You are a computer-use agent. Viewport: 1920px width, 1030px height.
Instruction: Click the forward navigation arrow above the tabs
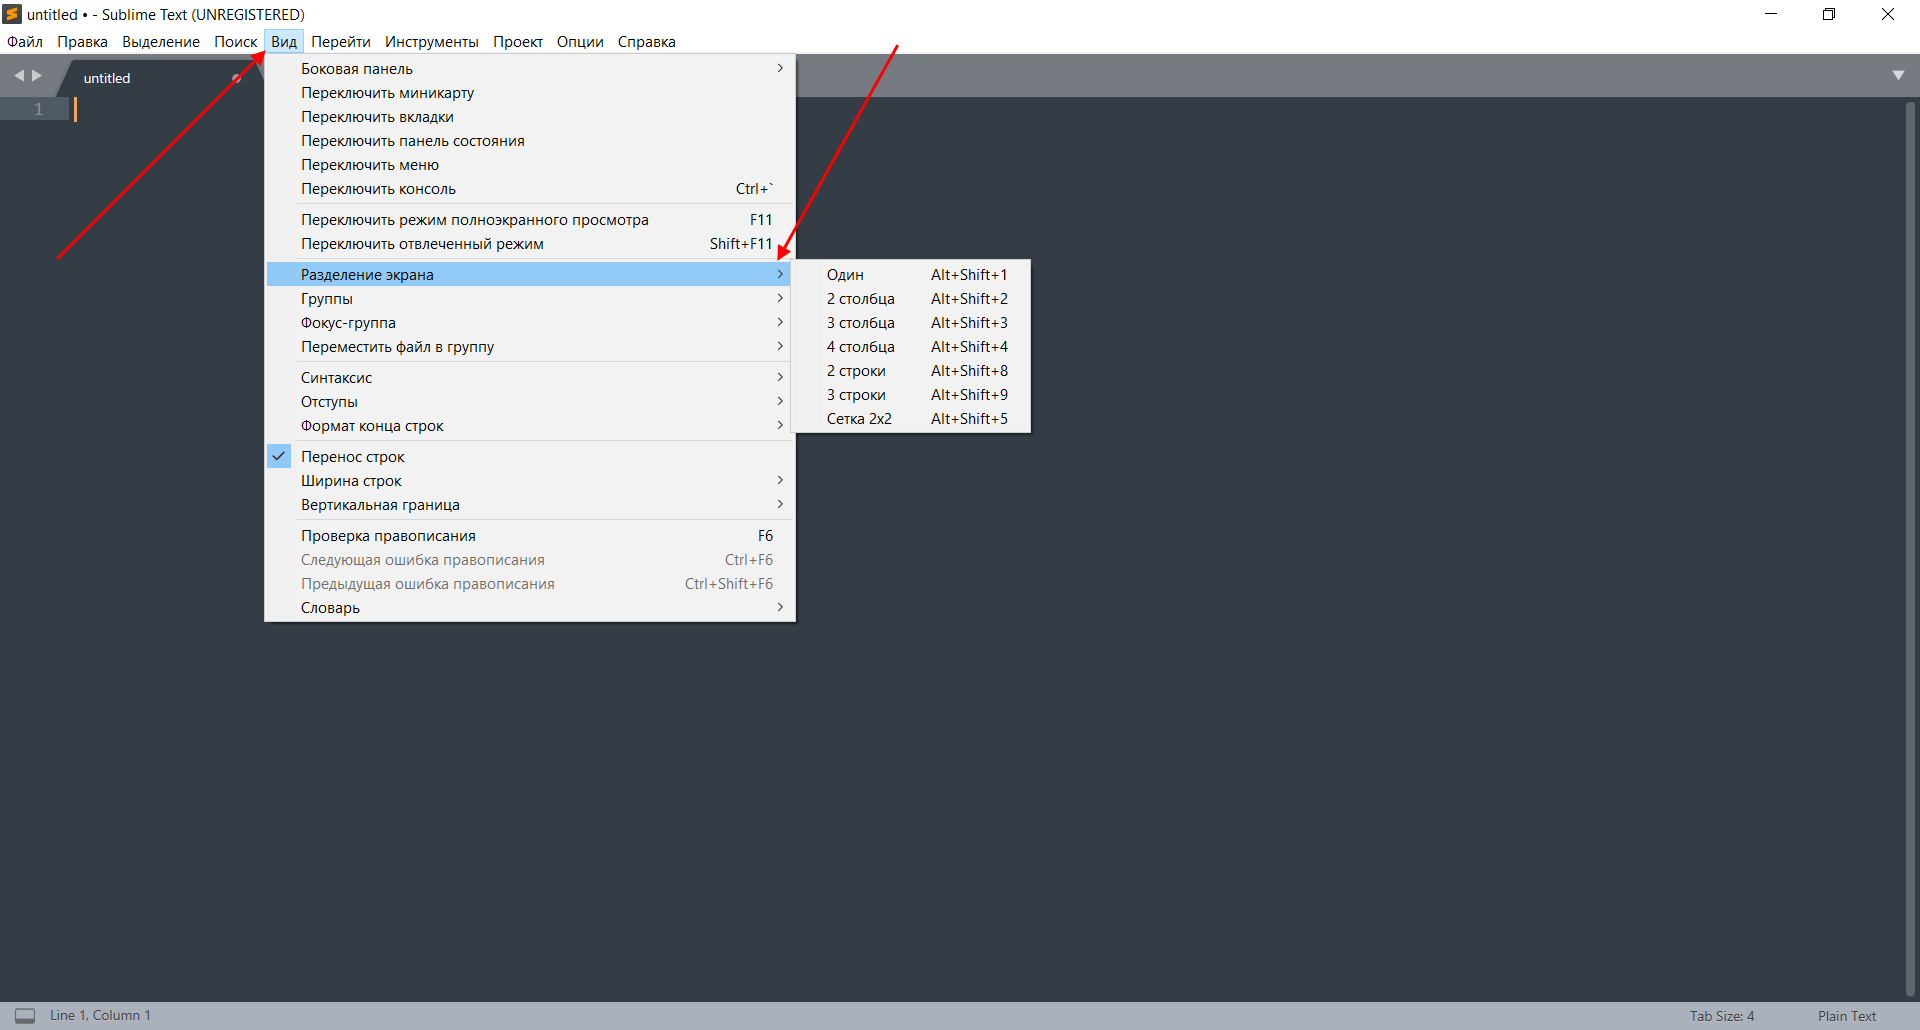(x=37, y=74)
